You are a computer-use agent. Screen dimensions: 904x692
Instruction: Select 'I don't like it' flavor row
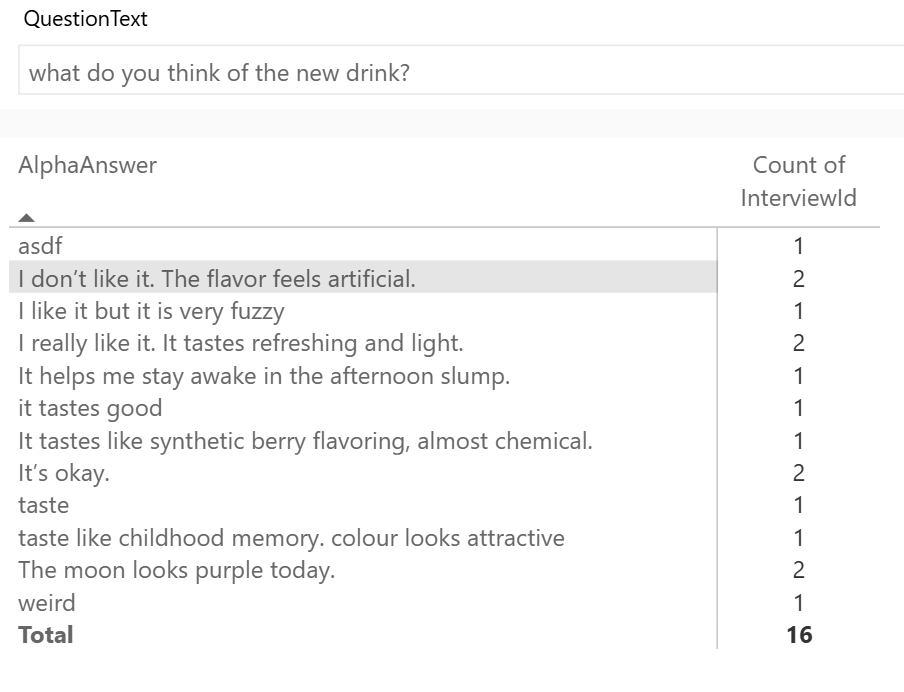pyautogui.click(x=217, y=279)
